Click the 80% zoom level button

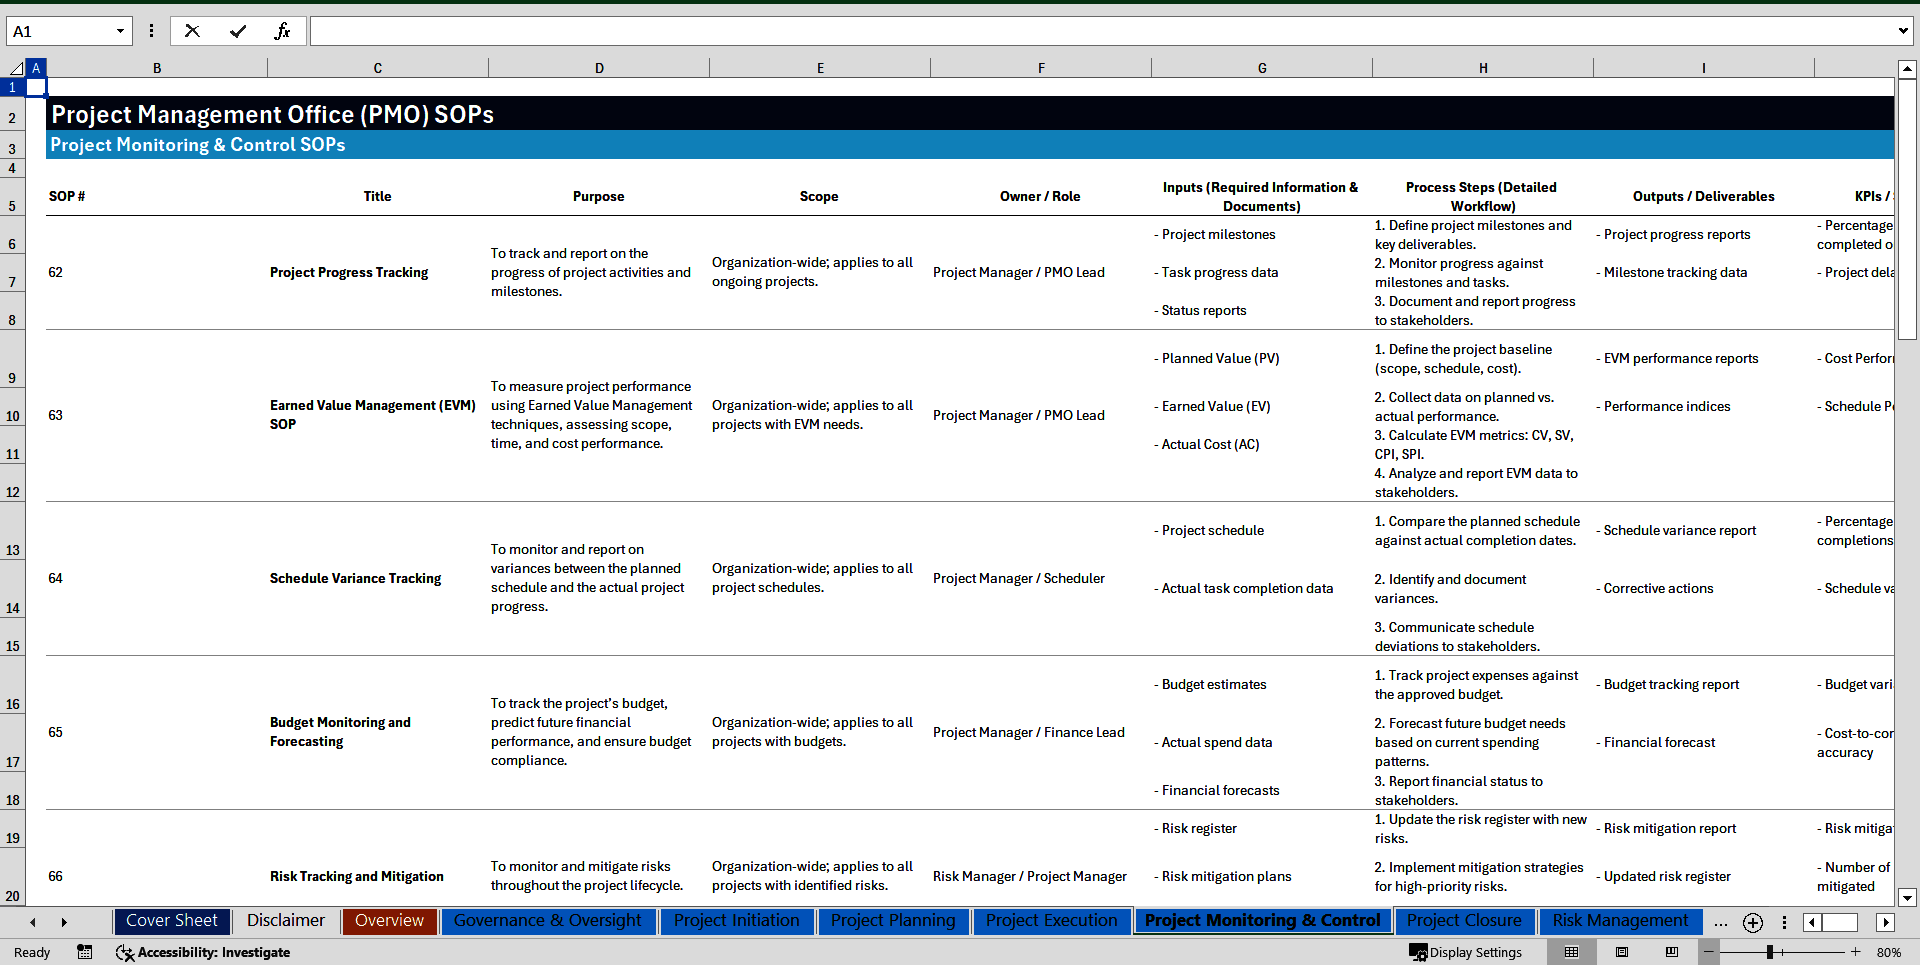(x=1888, y=952)
